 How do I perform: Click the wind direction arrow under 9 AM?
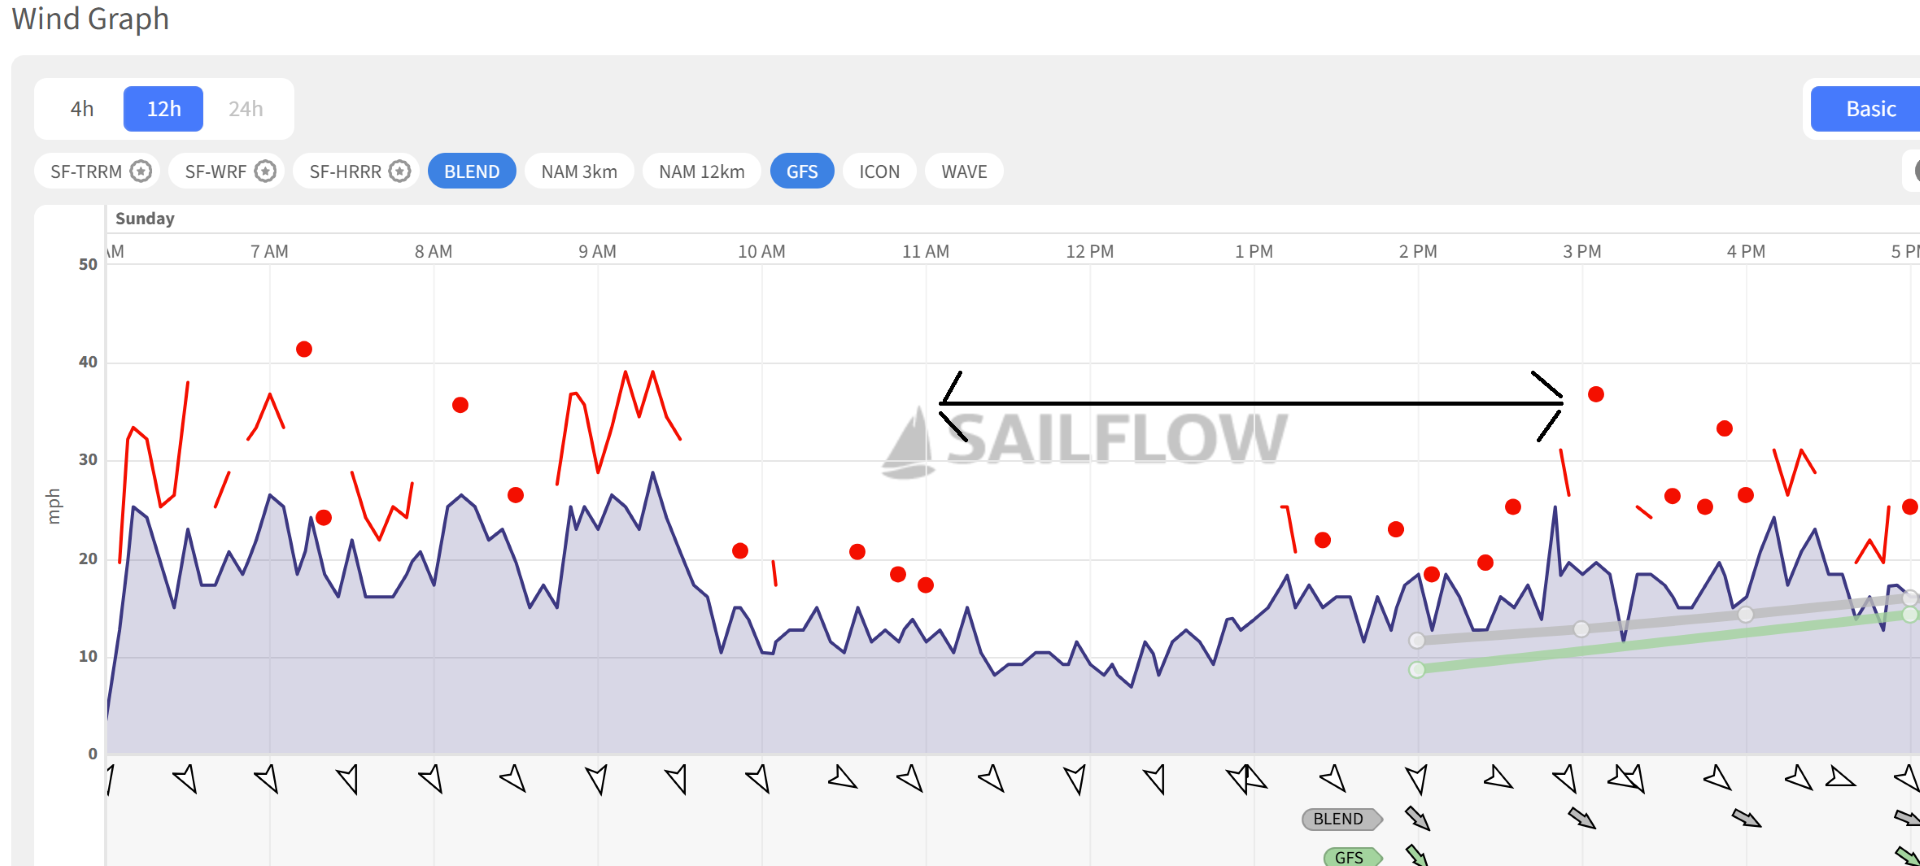(x=596, y=779)
